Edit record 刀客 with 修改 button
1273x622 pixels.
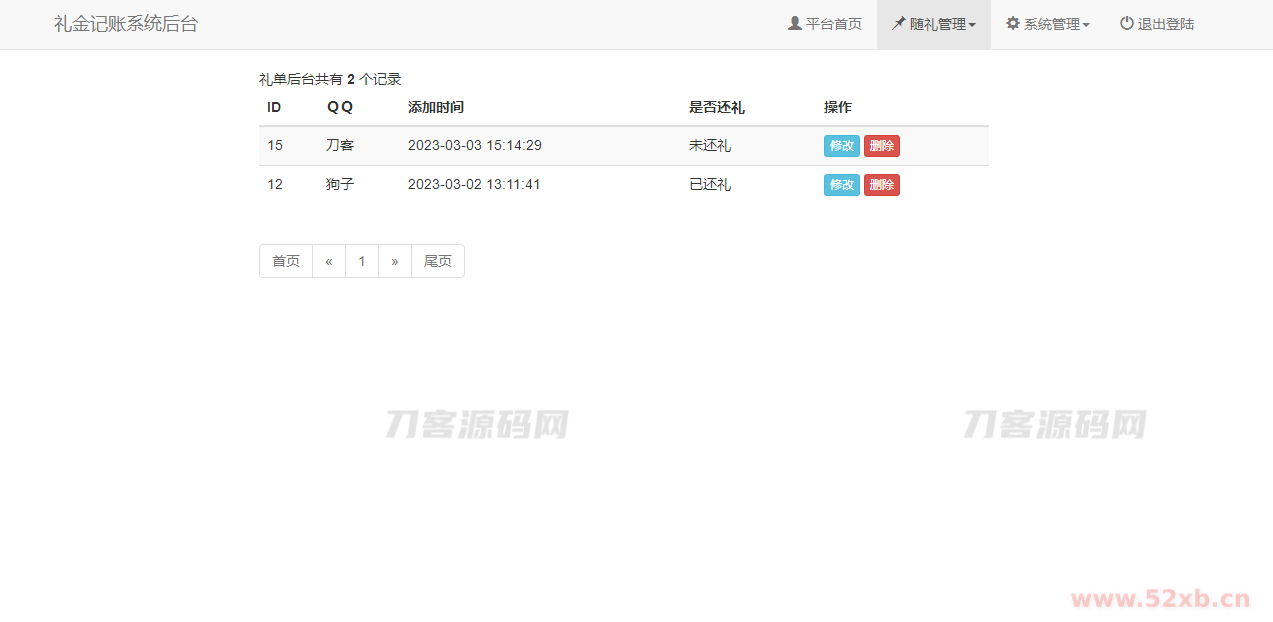pyautogui.click(x=841, y=146)
